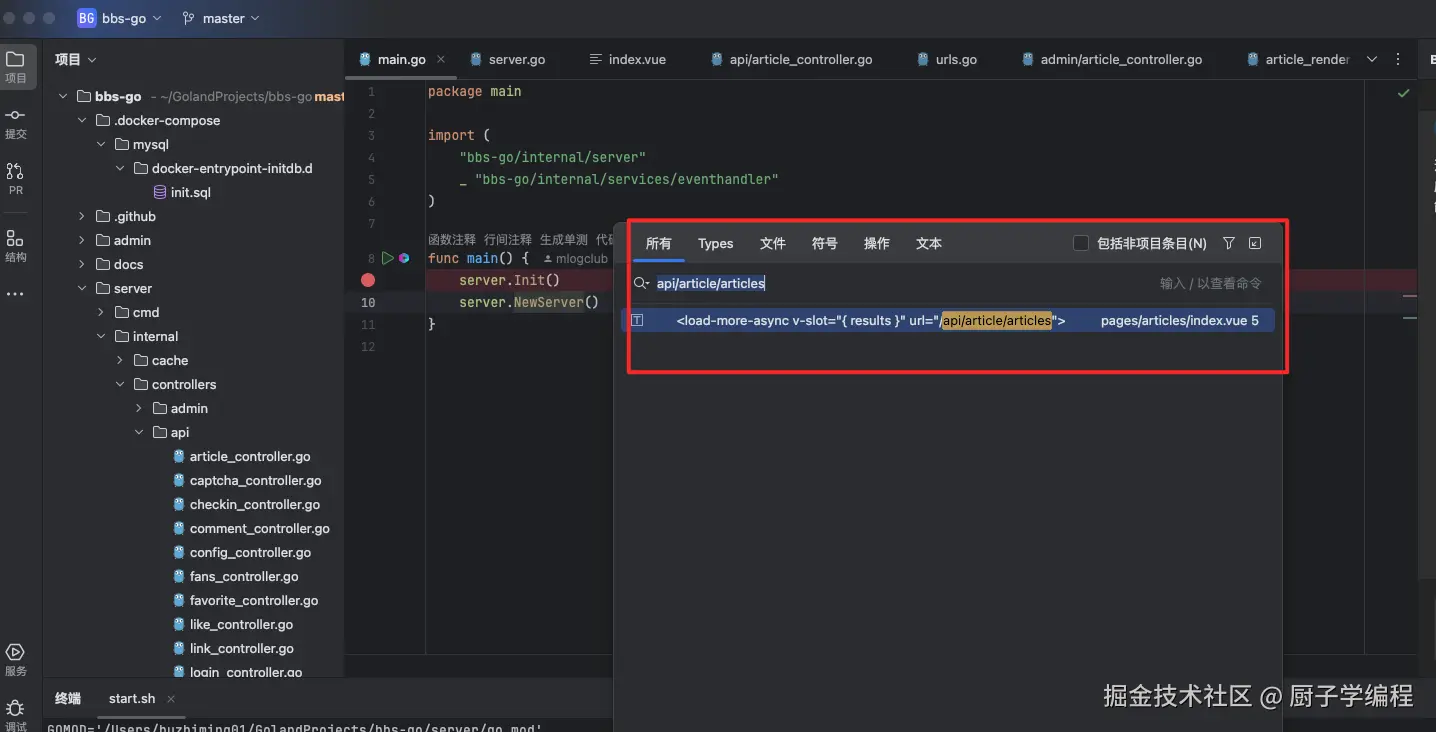1436x732 pixels.
Task: Collapse the bbs-go root folder
Action: 63,96
